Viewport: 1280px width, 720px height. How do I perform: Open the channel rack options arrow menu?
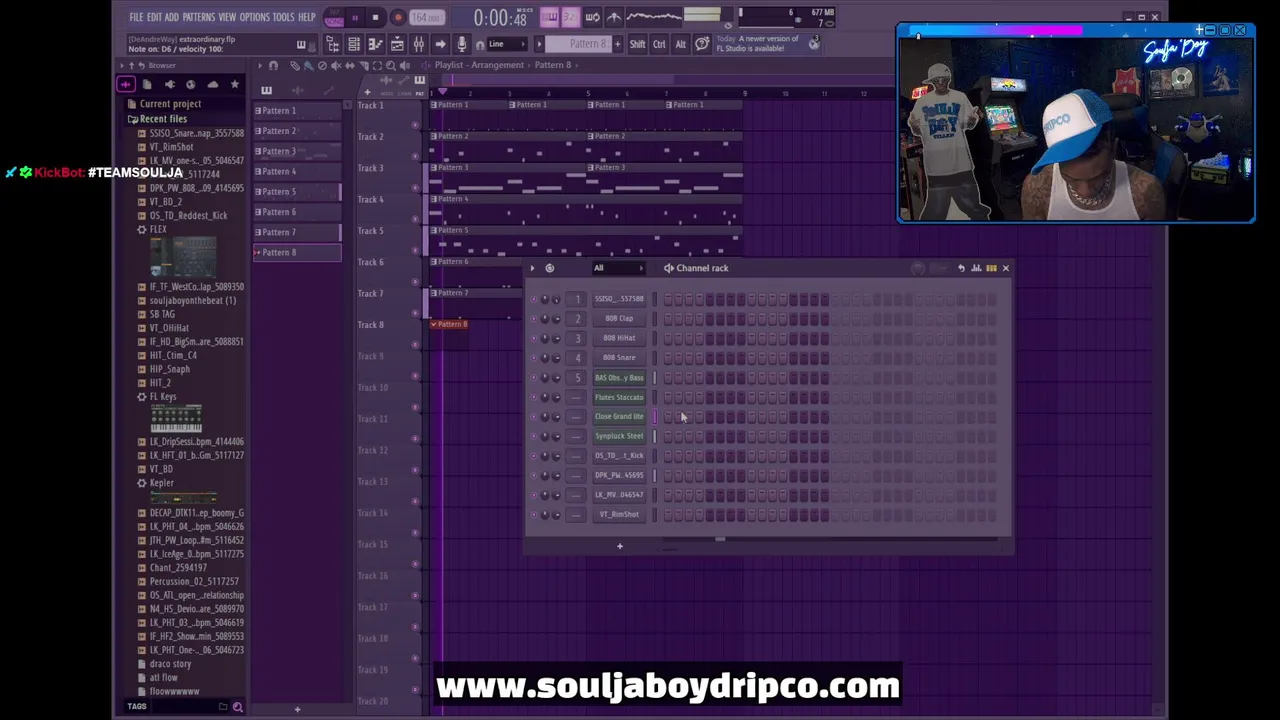532,268
